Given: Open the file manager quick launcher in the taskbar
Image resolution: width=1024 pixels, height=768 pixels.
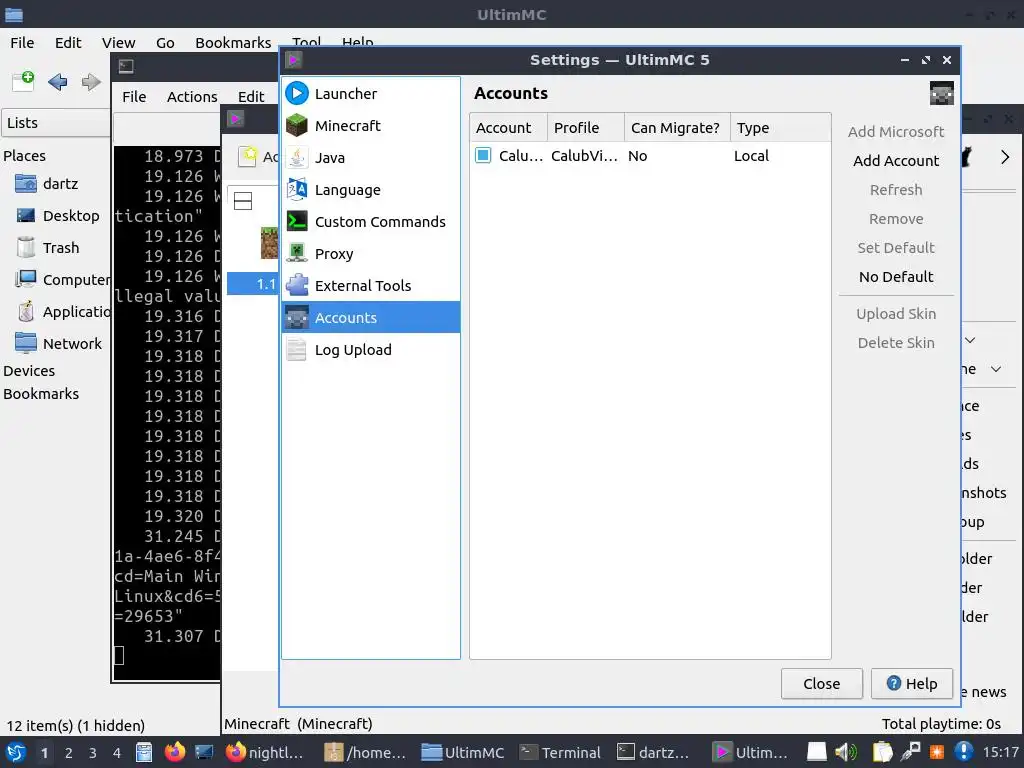Looking at the screenshot, I should click(144, 752).
